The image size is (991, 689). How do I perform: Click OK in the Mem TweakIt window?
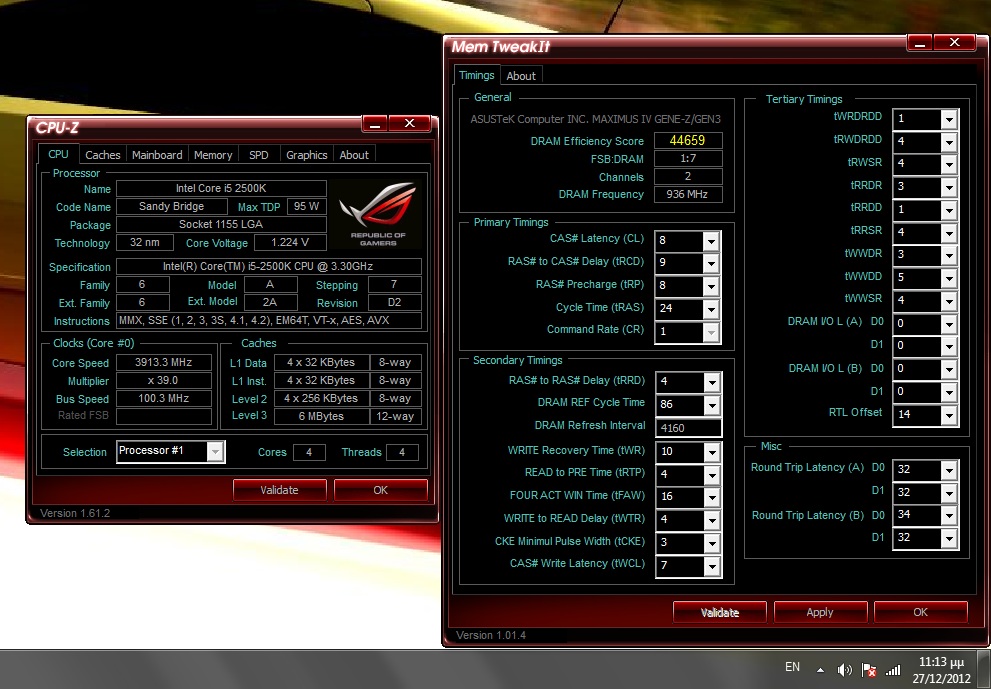pos(920,612)
